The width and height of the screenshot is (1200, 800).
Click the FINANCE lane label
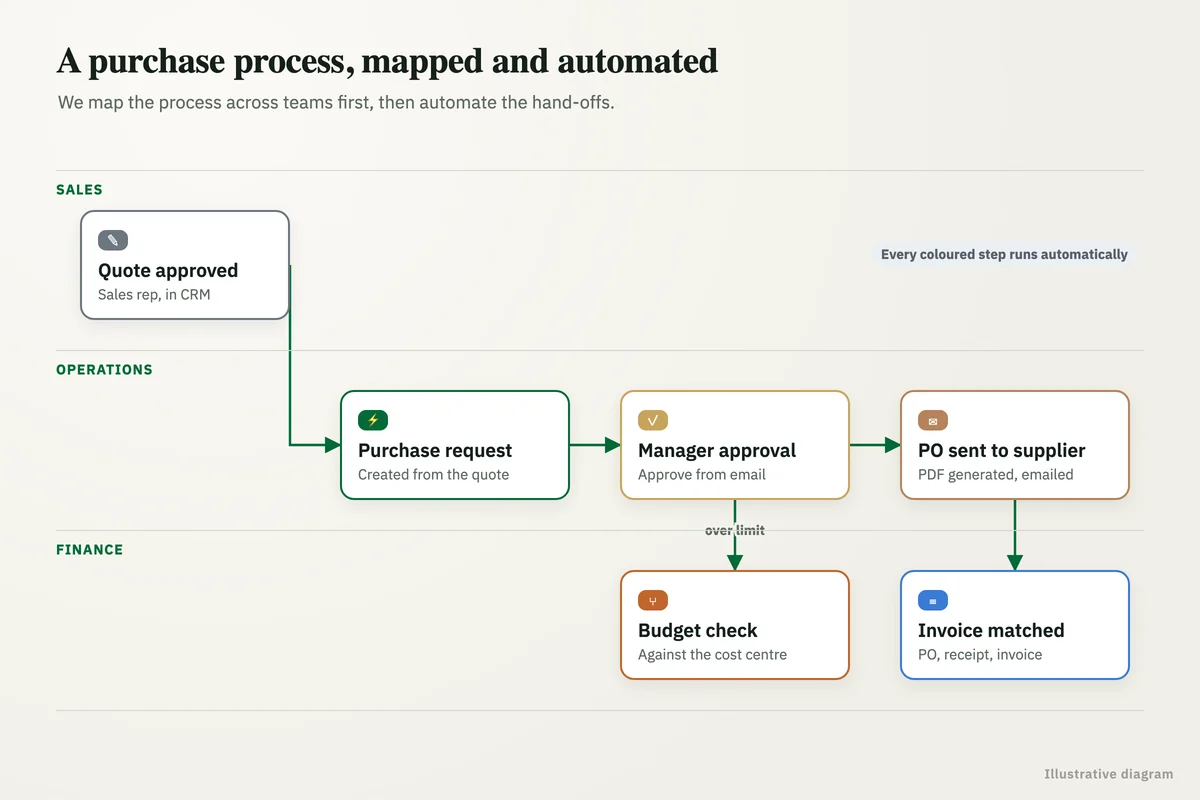[89, 549]
